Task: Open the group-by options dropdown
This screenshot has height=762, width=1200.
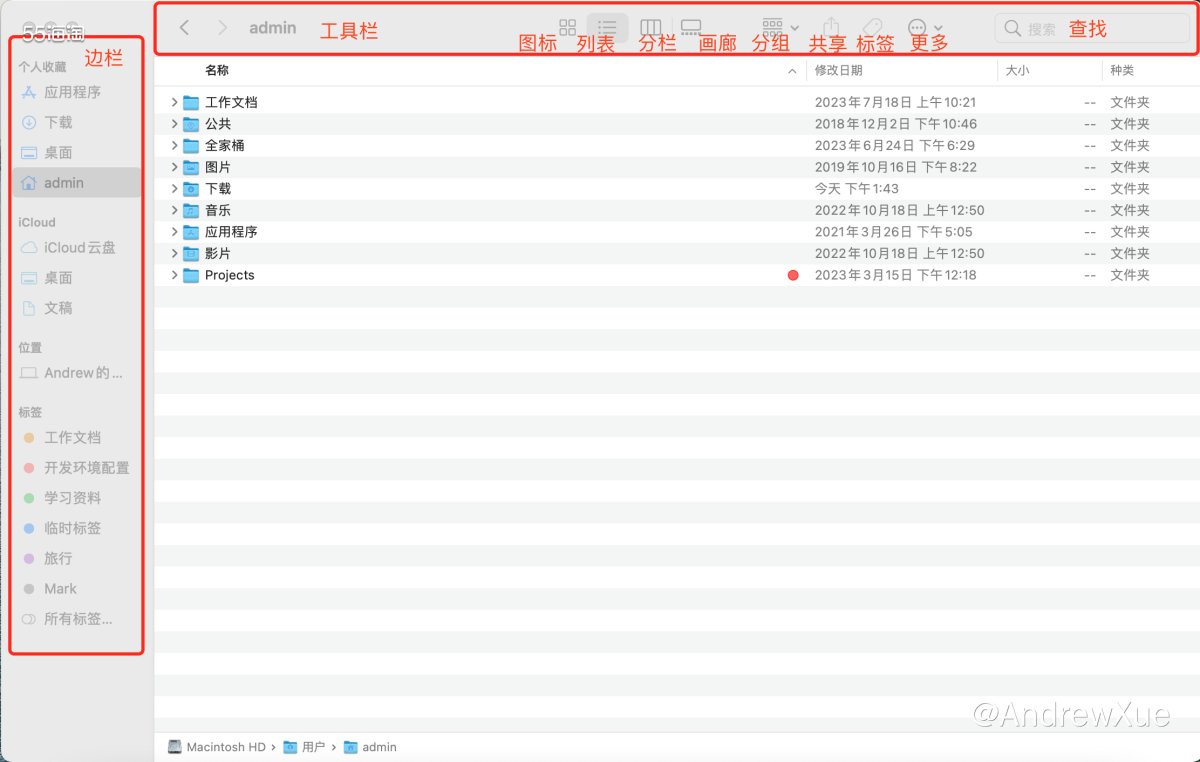Action: [x=780, y=28]
